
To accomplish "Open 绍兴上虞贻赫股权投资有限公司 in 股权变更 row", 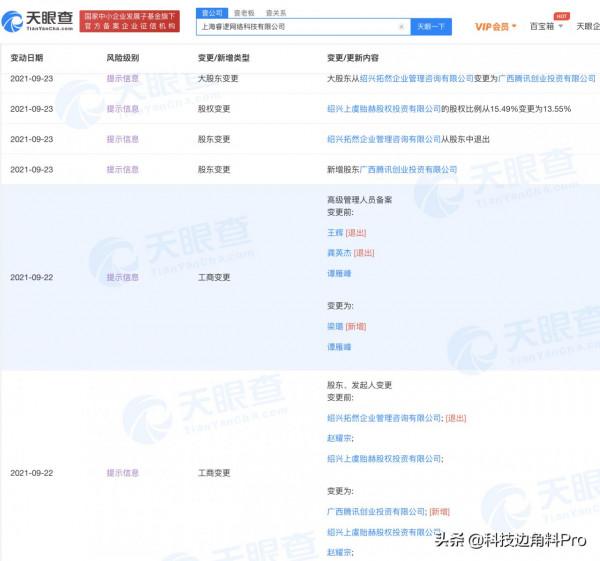I will 384,109.
